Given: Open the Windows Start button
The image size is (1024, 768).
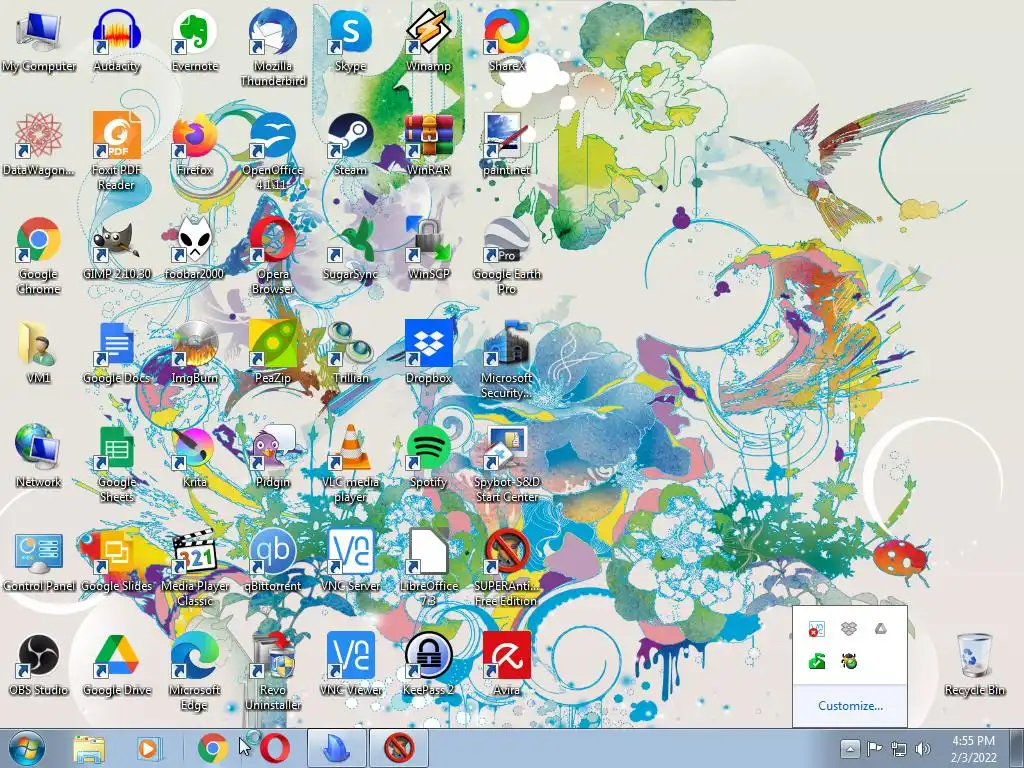Looking at the screenshot, I should [27, 748].
